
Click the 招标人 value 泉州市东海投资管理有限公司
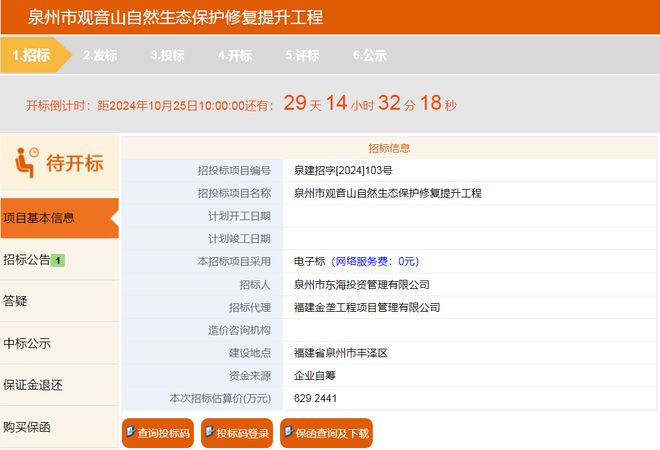point(362,285)
